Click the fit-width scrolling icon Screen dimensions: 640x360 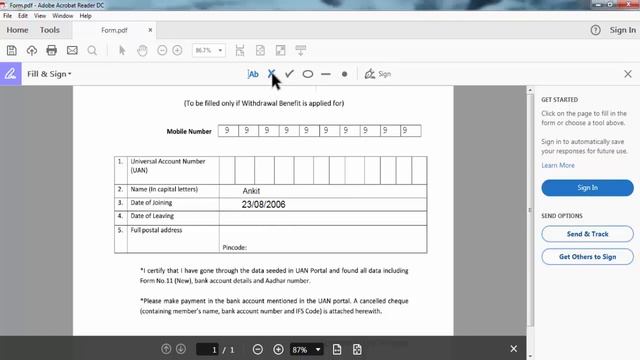pyautogui.click(x=240, y=50)
